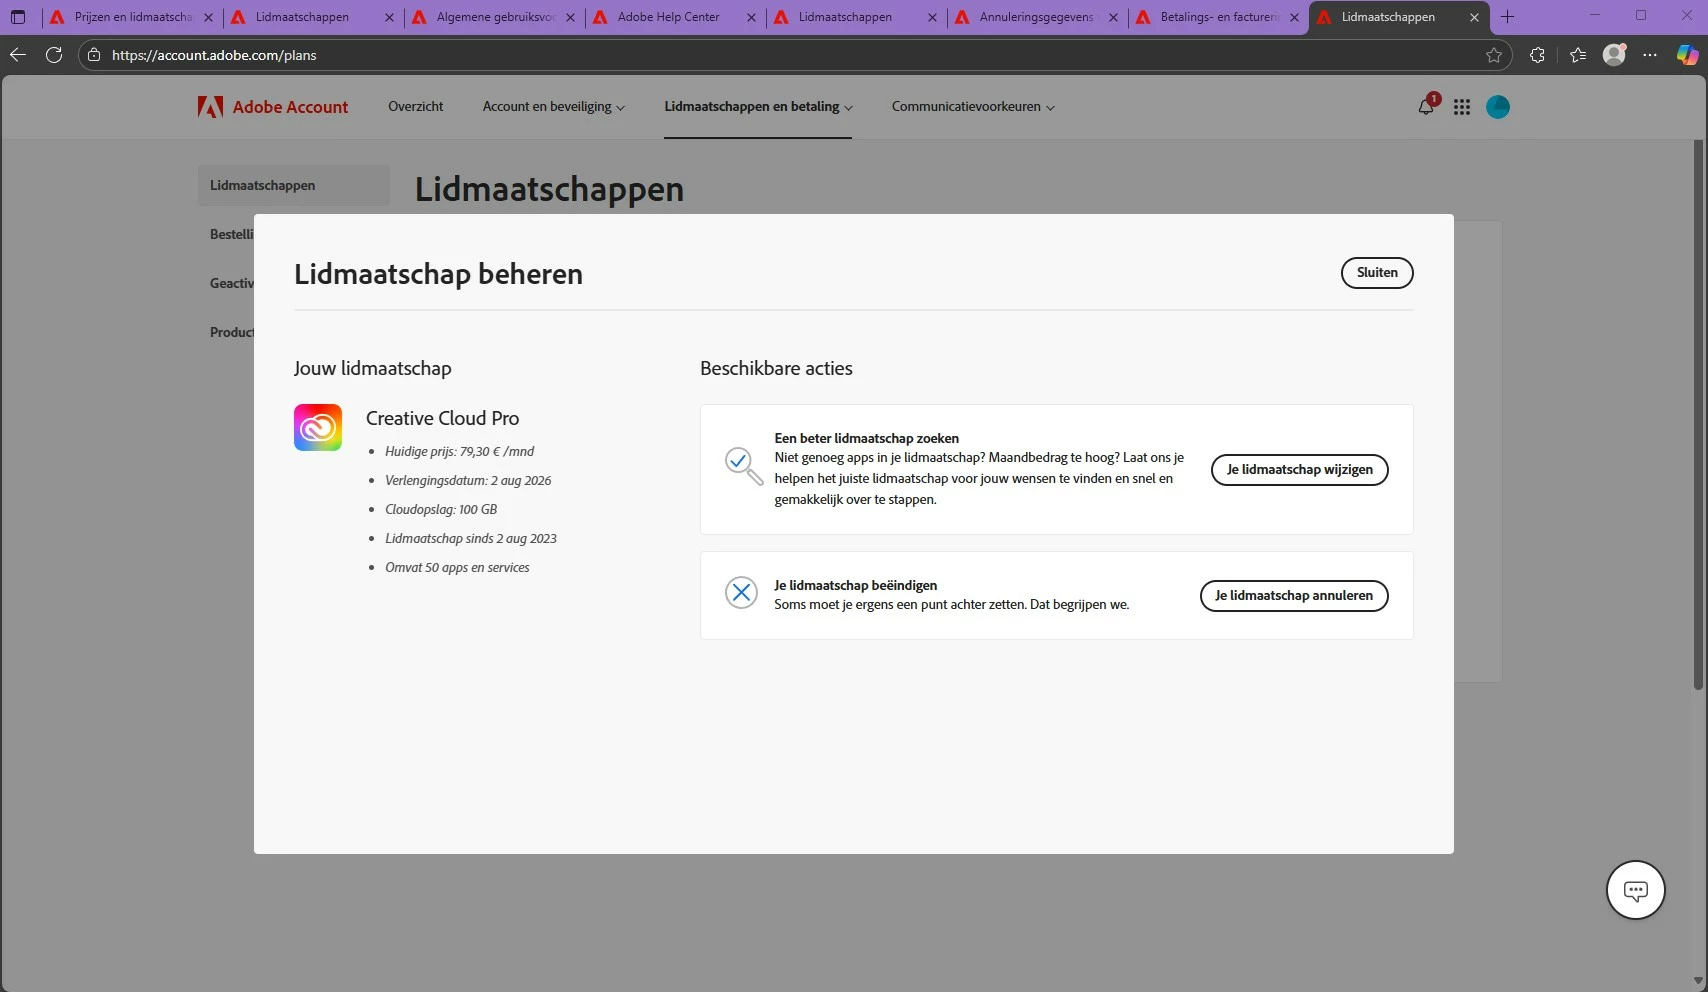Click 'Huidige prijs: 79,30 € /mnd'

point(459,452)
